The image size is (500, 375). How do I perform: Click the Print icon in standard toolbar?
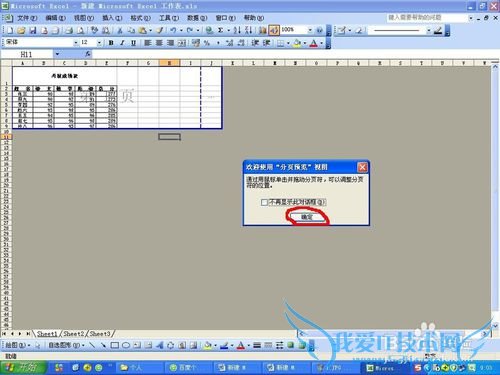(69, 31)
